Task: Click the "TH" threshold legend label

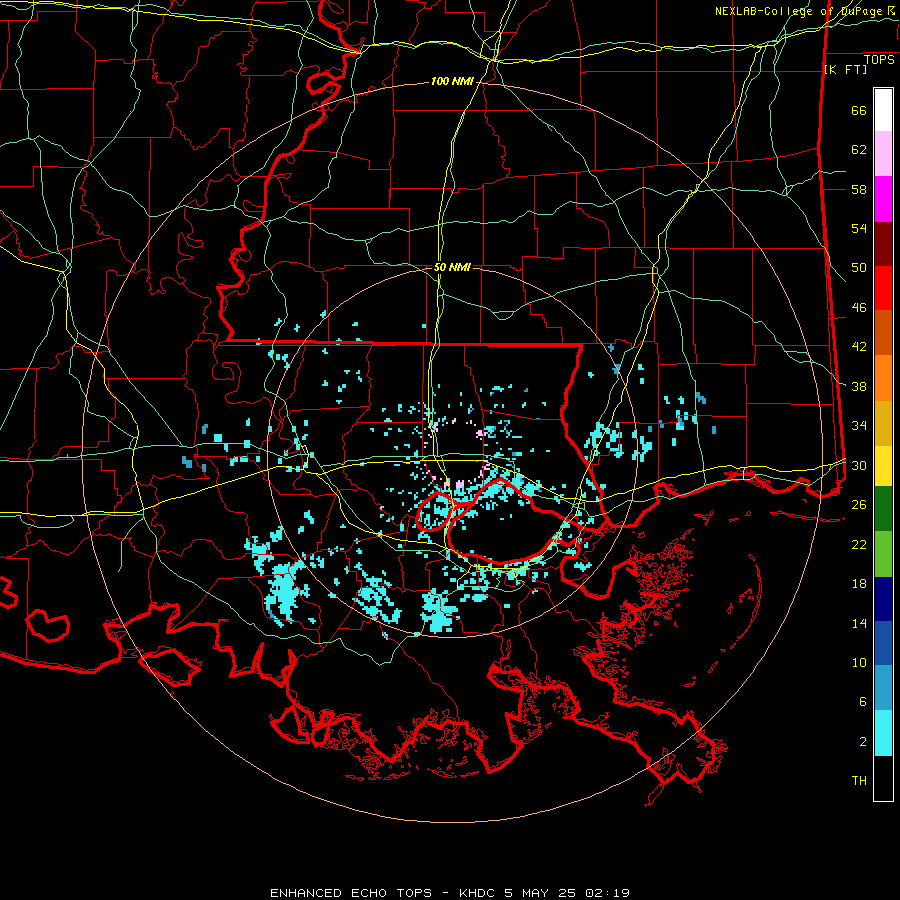Action: [x=859, y=781]
